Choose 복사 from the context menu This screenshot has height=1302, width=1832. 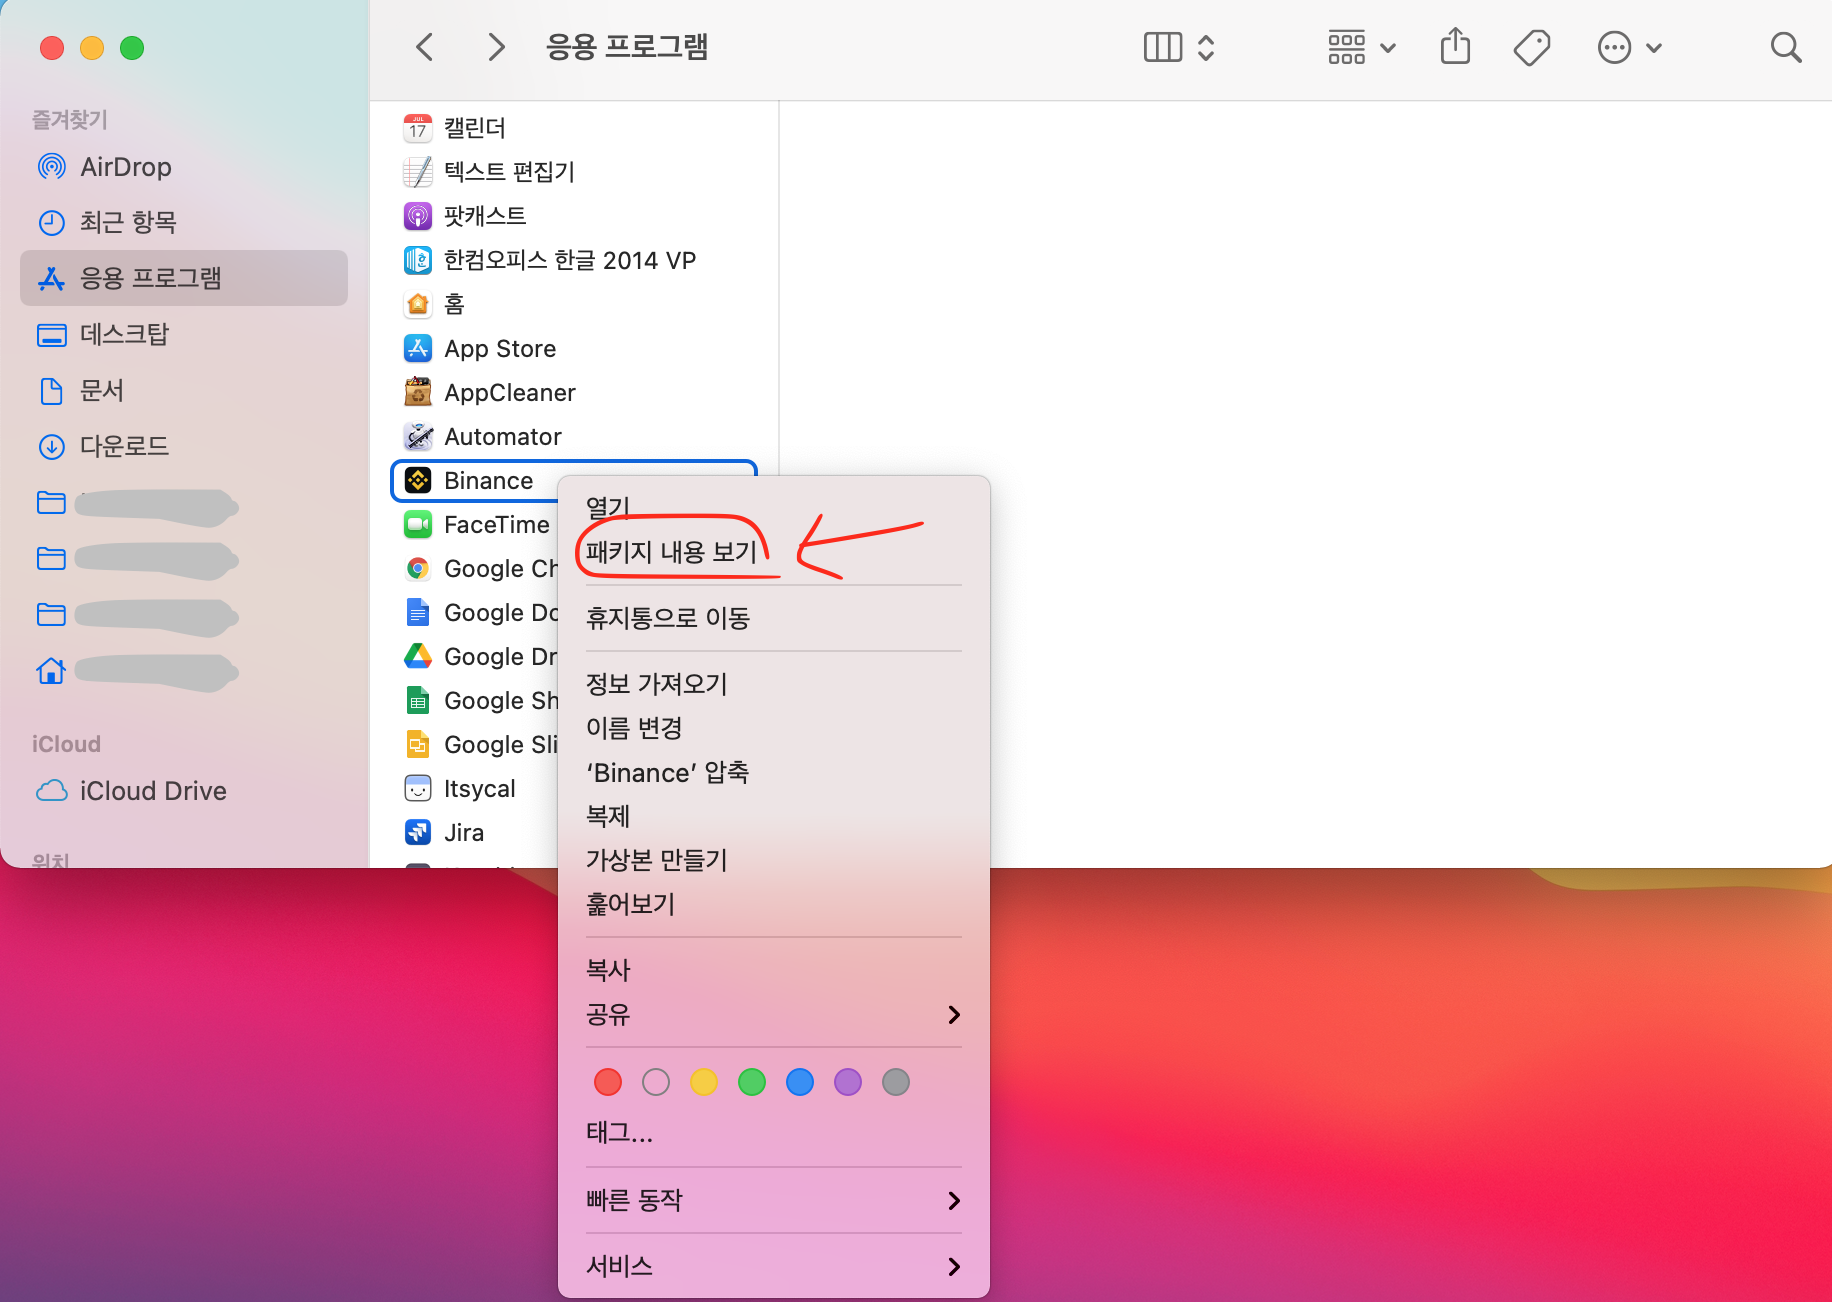773,970
